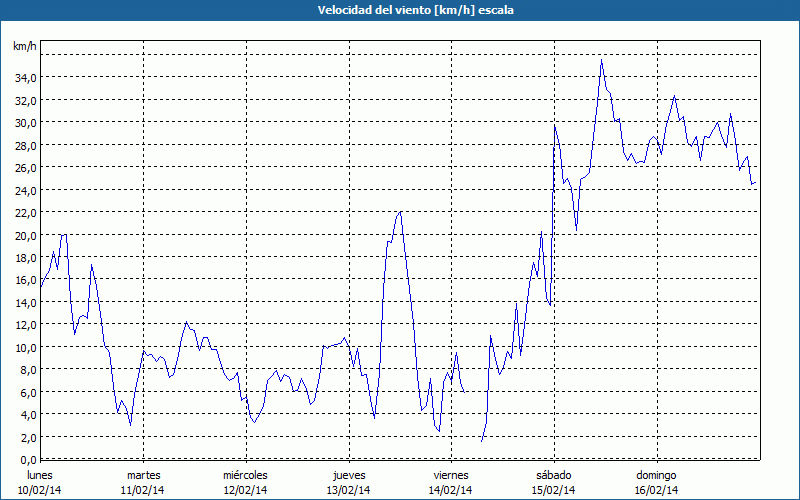800x500 pixels.
Task: Click the final data point of the line
Action: 755,184
